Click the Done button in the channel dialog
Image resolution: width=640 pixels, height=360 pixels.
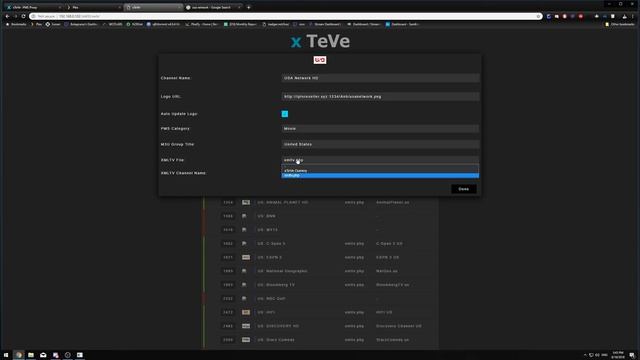click(x=464, y=189)
